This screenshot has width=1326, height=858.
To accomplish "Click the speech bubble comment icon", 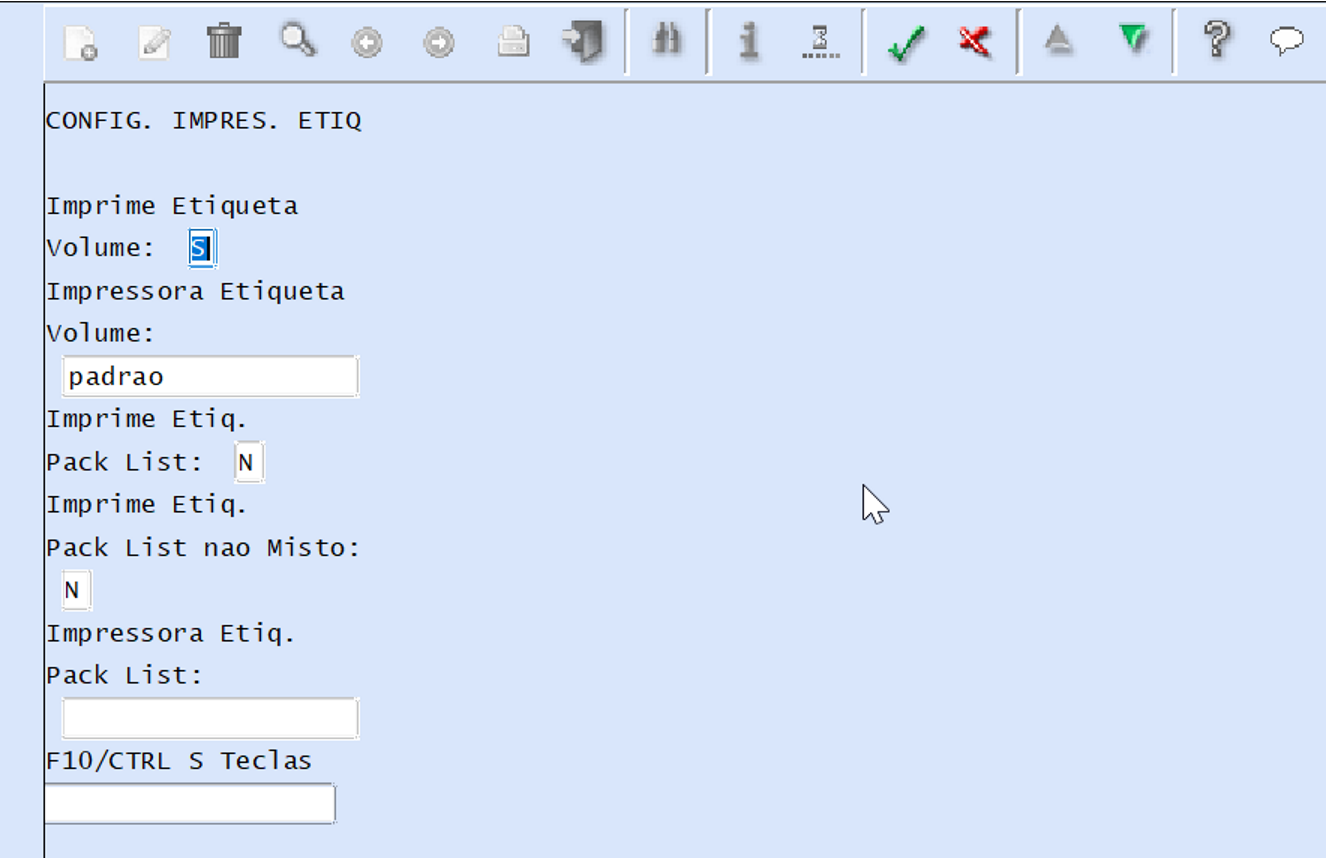I will point(1287,41).
